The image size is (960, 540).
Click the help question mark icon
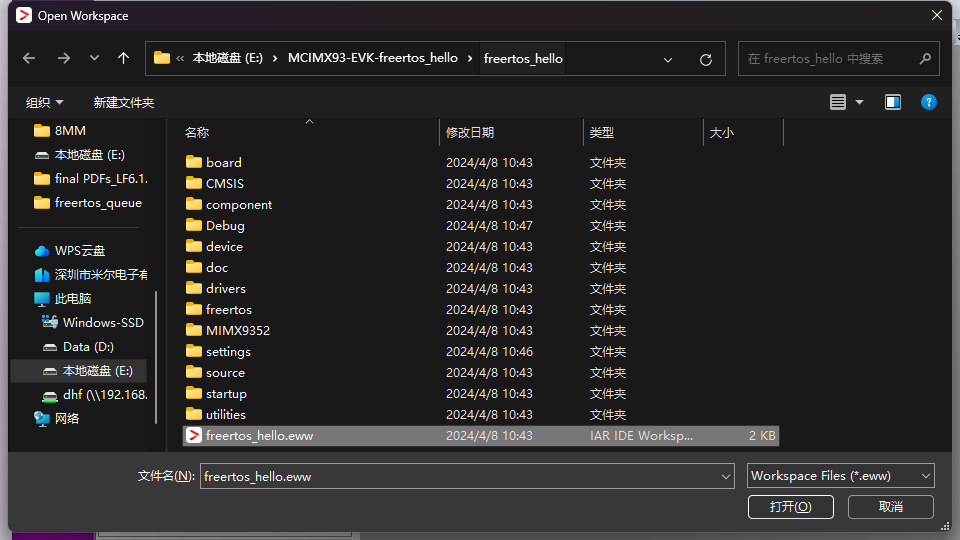[928, 102]
